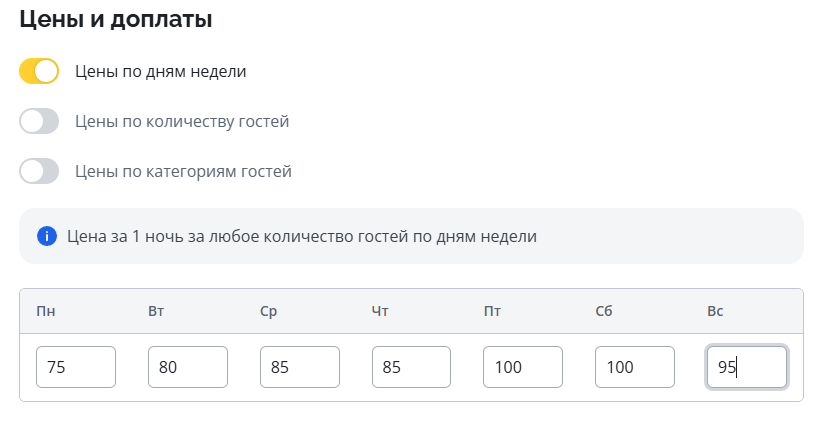
Task: Click the Tuesday price field showing 80
Action: point(188,367)
